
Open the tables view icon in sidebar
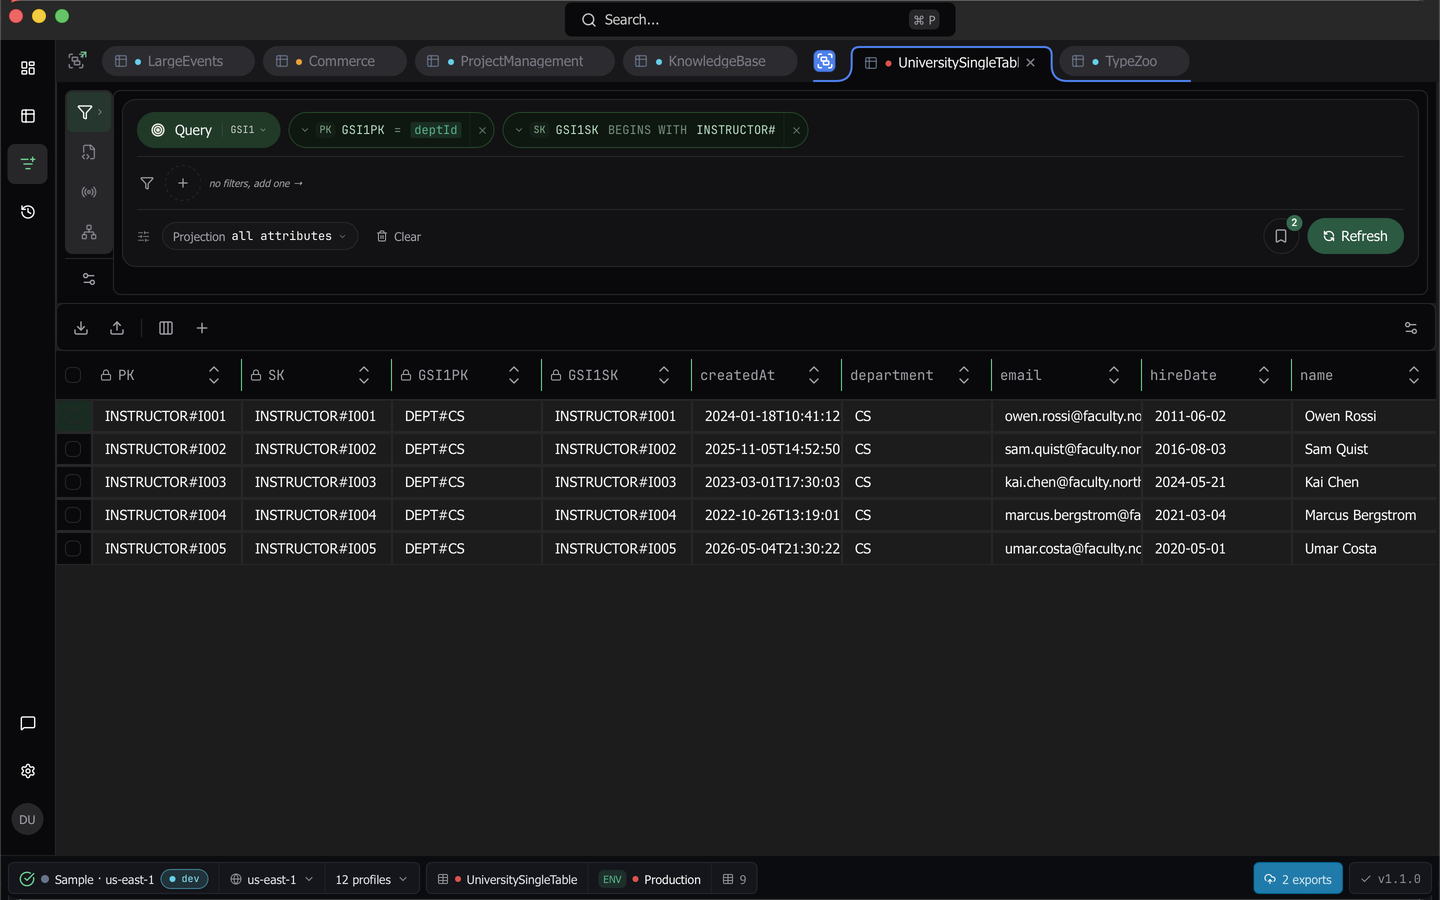coord(28,116)
